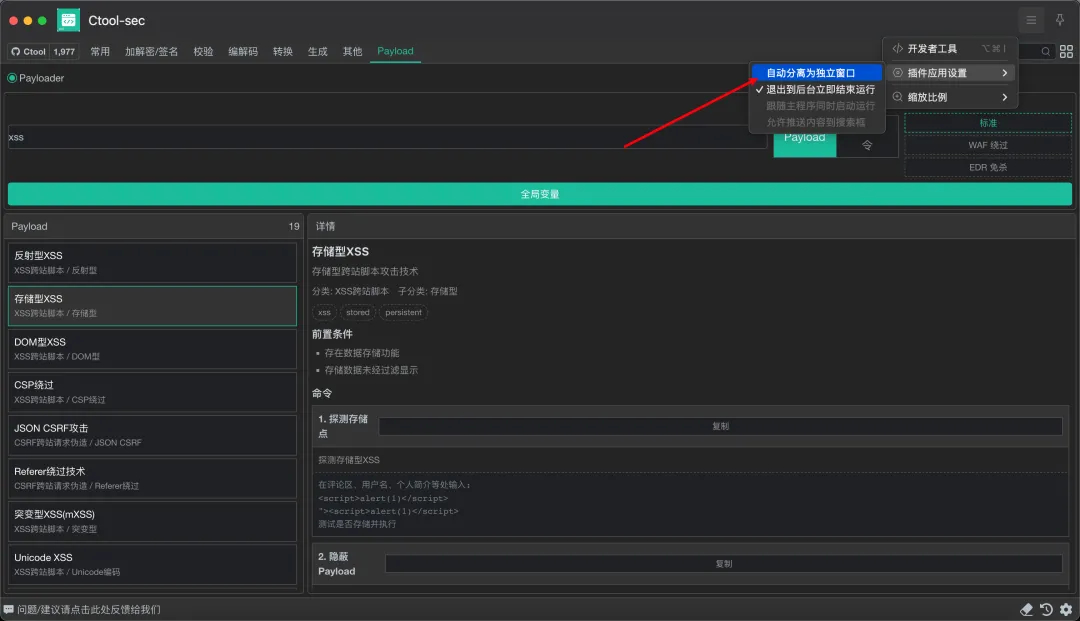The image size is (1080, 621).
Task: Click the eraser icon in status bar
Action: (1026, 609)
